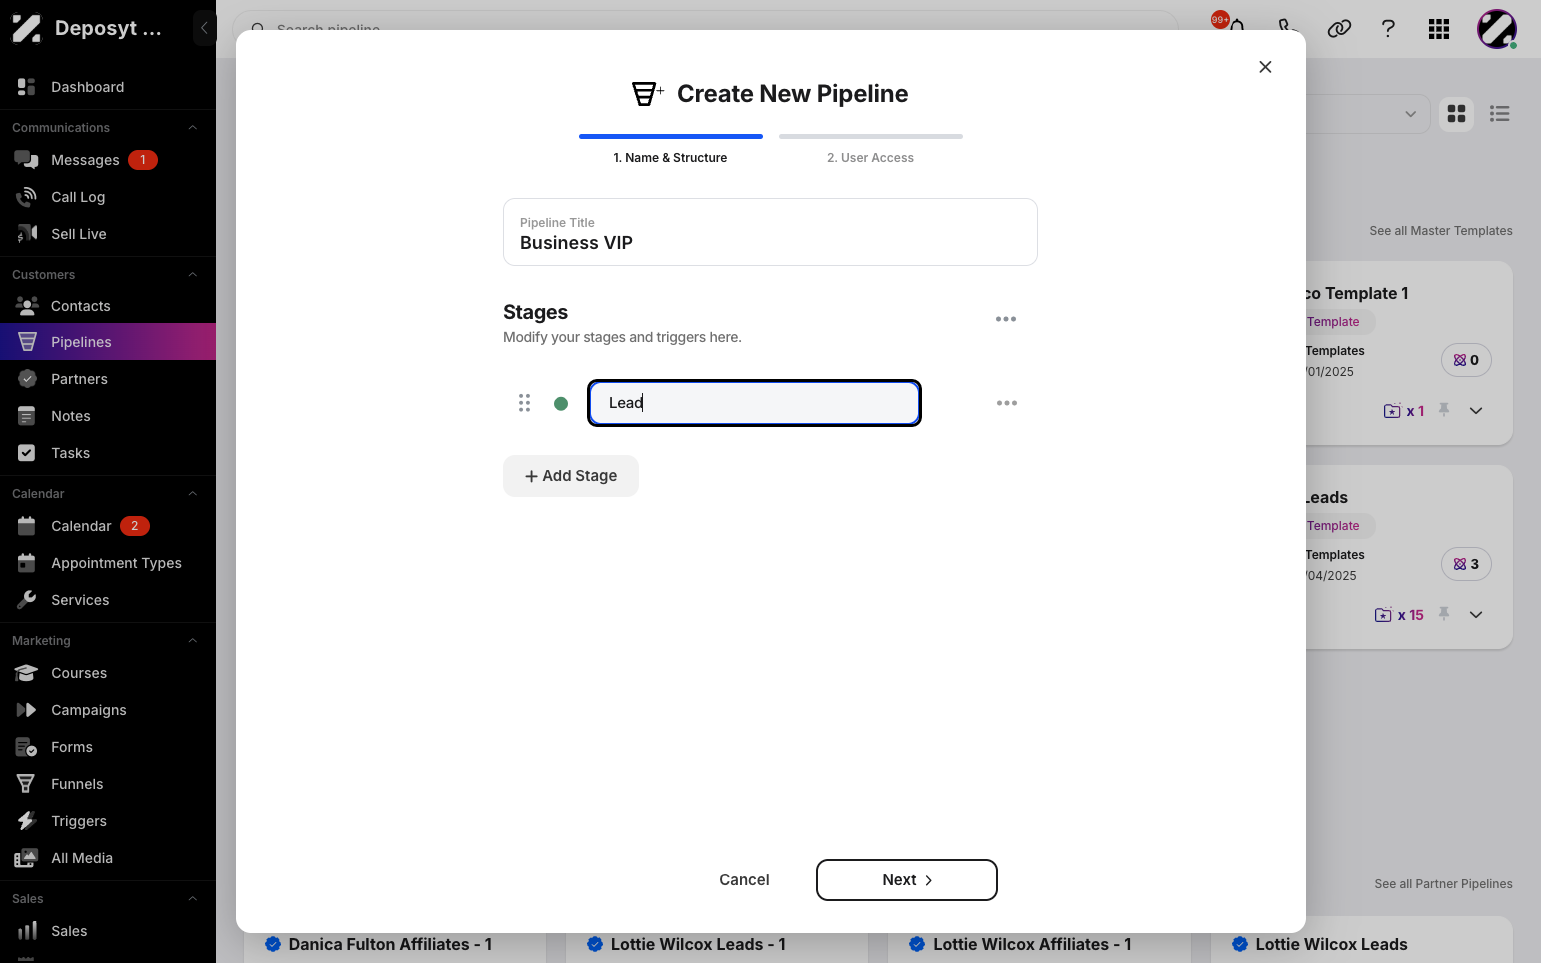1541x963 pixels.
Task: Collapse the Calendar section header
Action: coord(193,494)
